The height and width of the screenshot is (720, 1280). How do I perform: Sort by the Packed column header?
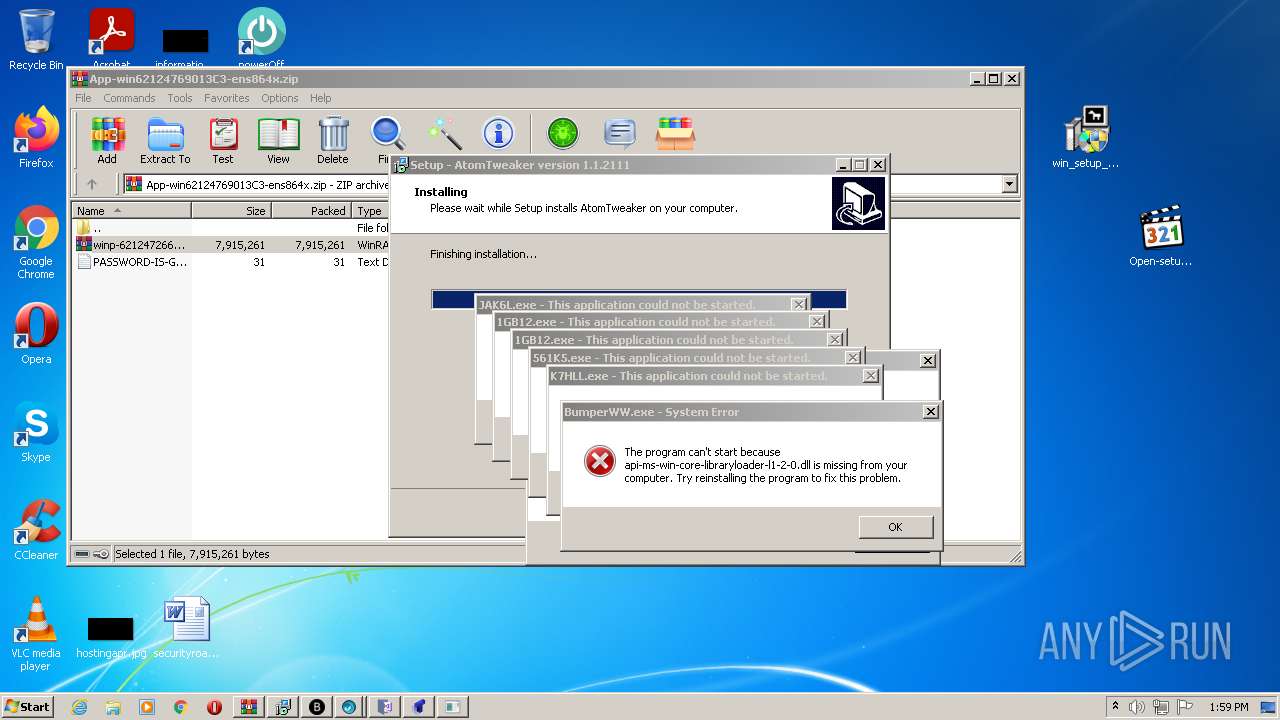point(311,211)
